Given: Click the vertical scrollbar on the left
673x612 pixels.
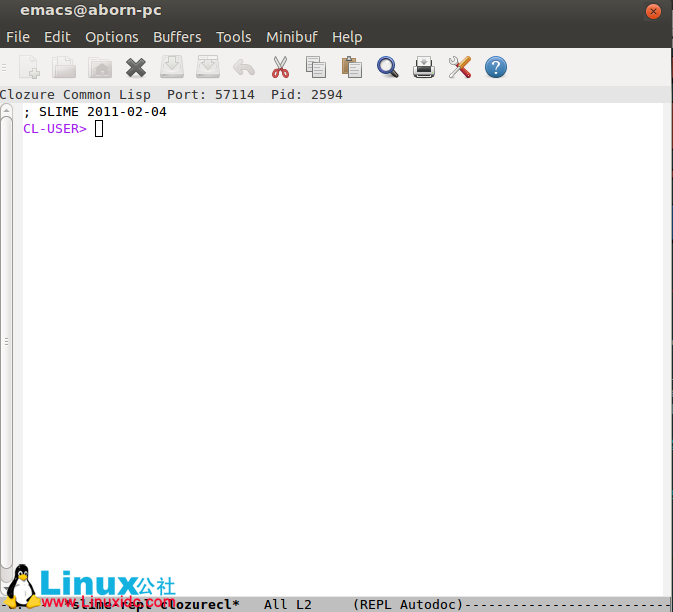Looking at the screenshot, I should pyautogui.click(x=6, y=340).
